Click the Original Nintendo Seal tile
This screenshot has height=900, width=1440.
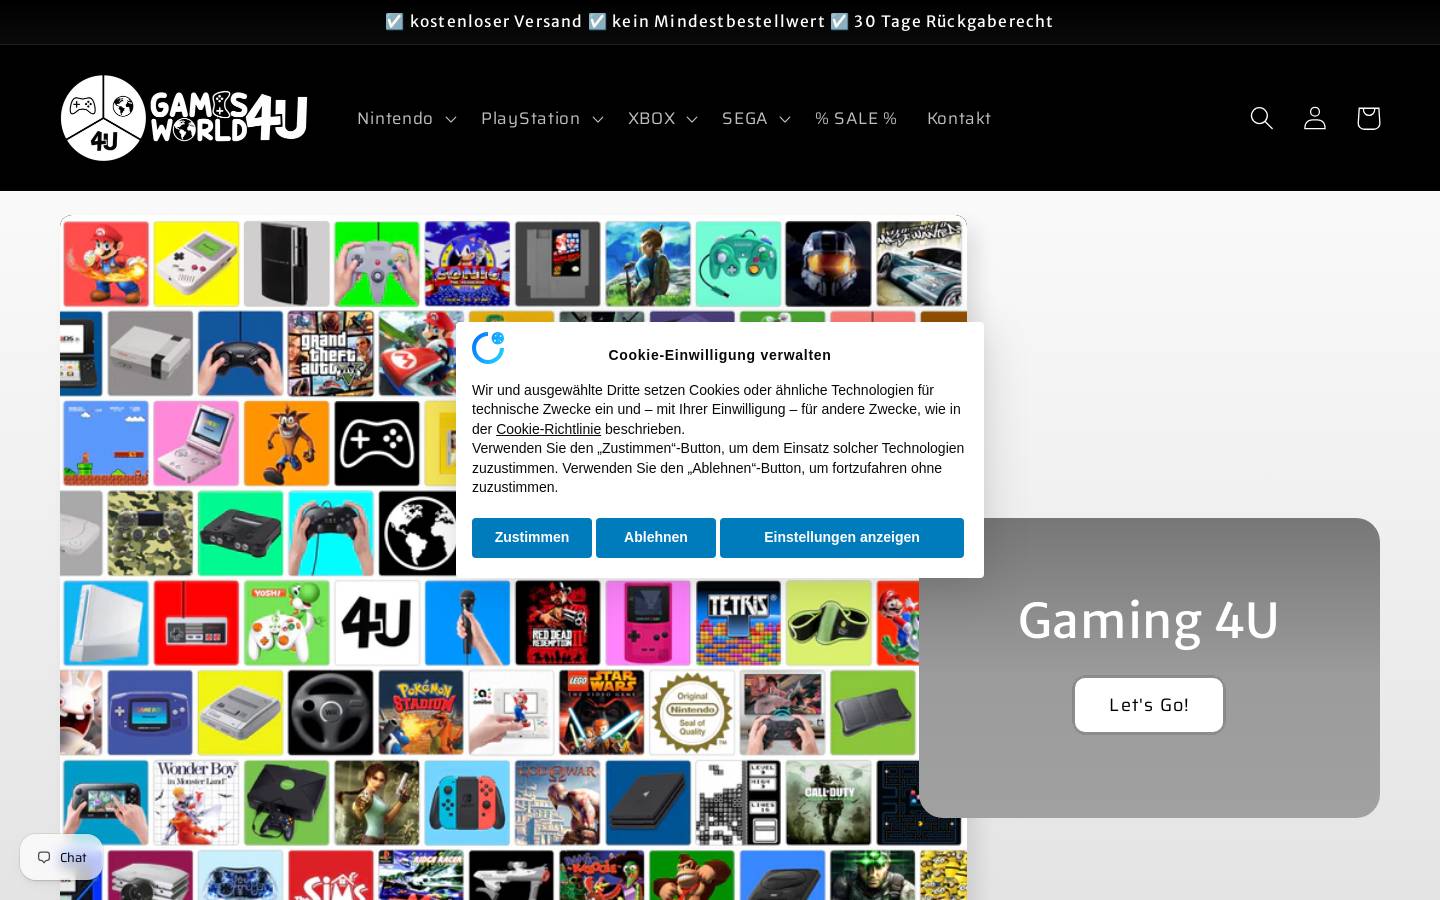click(x=692, y=712)
